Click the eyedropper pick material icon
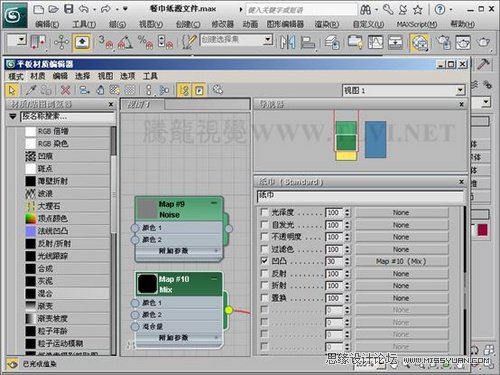 (31, 90)
